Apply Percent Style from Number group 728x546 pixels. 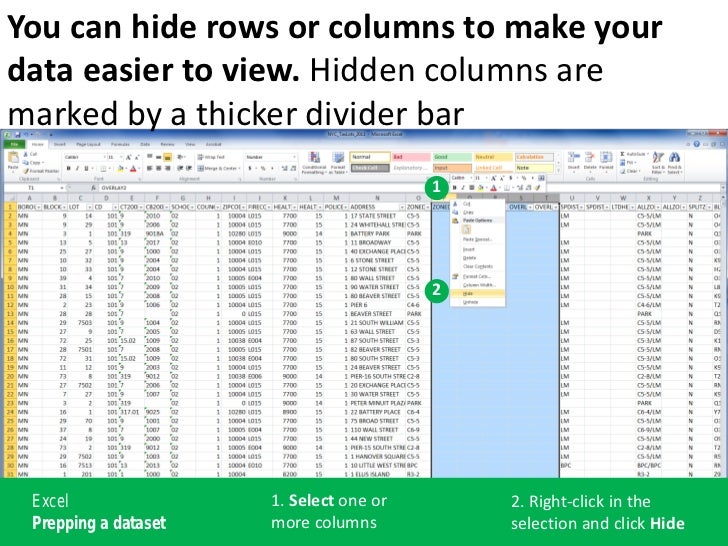[262, 169]
